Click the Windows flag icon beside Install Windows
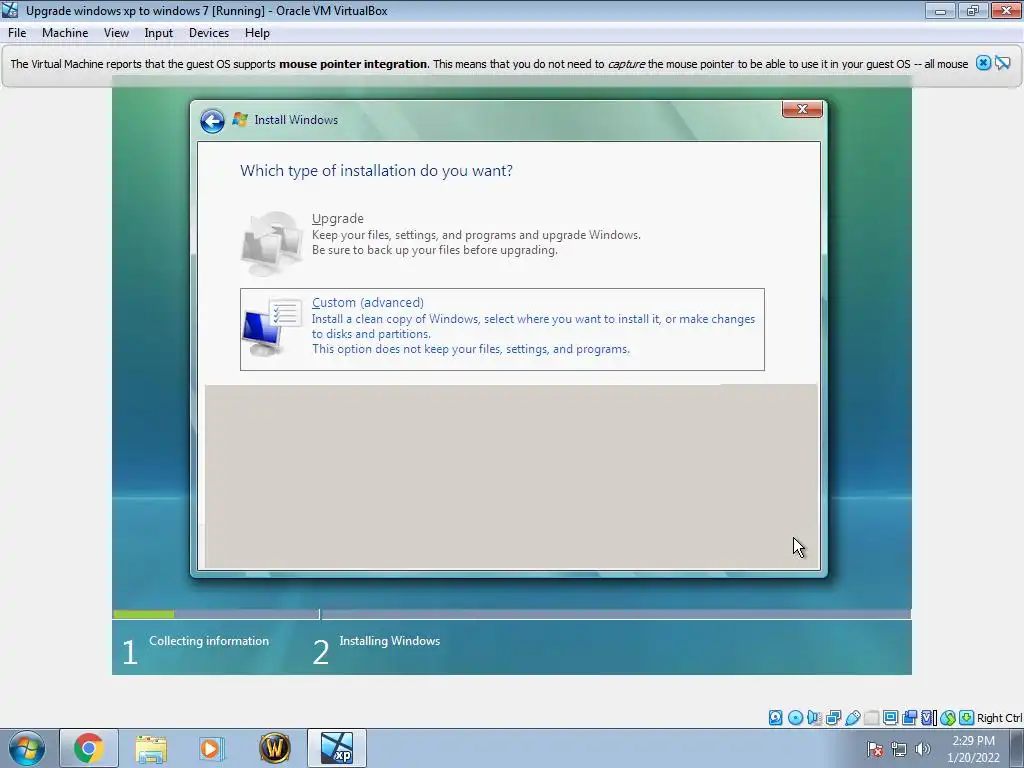This screenshot has height=768, width=1024. (x=240, y=120)
